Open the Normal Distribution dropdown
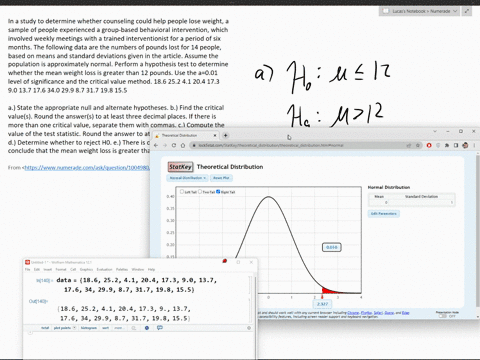Image resolution: width=480 pixels, height=360 pixels. [187, 178]
